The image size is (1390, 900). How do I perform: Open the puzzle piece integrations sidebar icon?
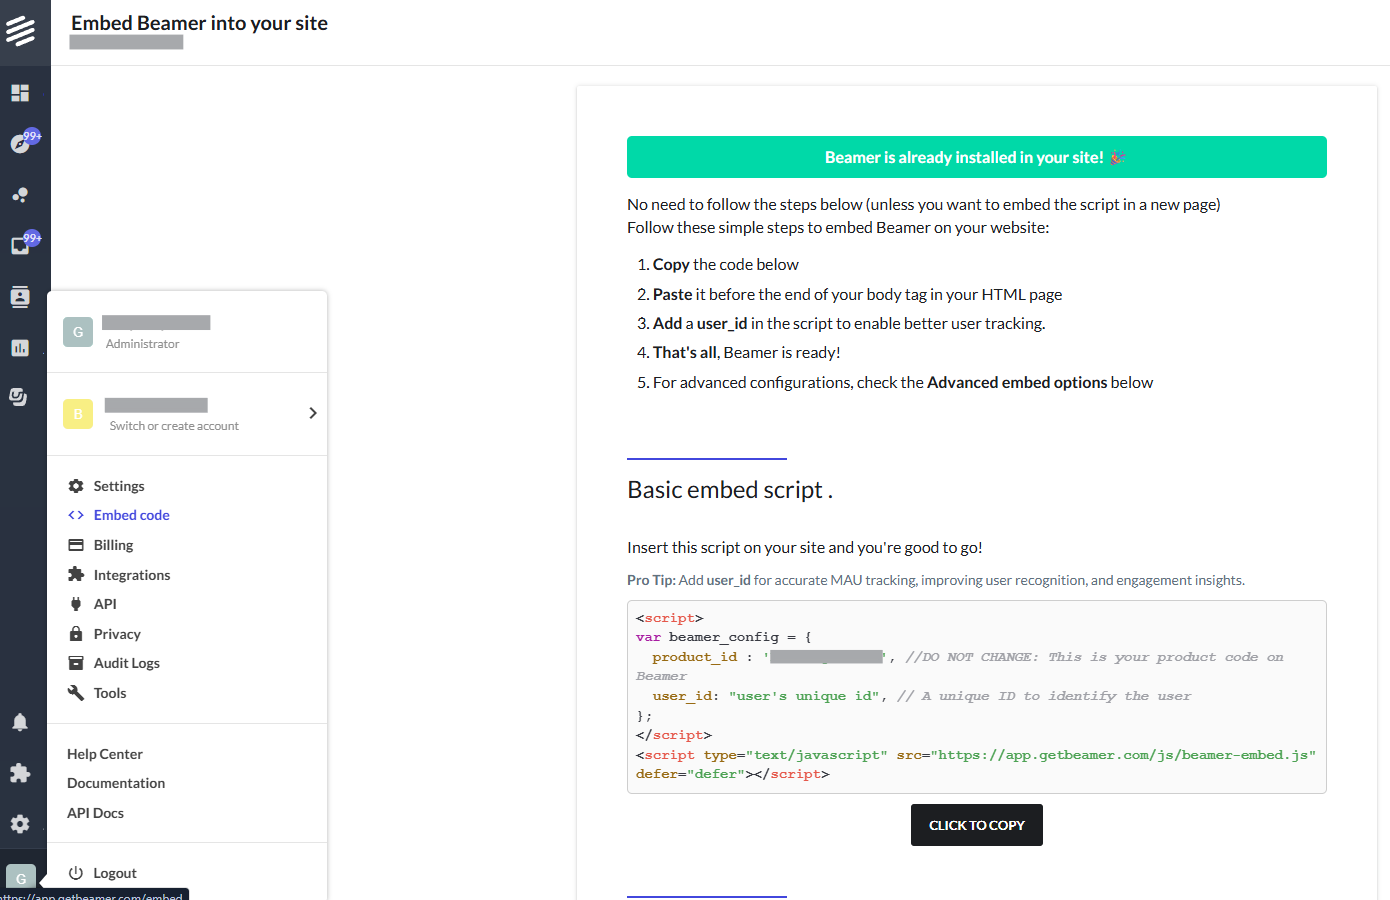20,773
